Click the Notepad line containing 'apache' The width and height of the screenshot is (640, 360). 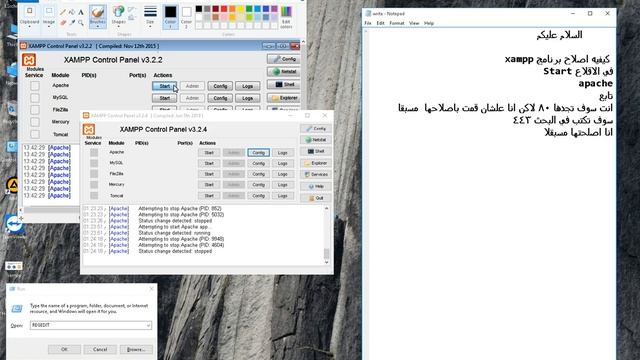[596, 83]
